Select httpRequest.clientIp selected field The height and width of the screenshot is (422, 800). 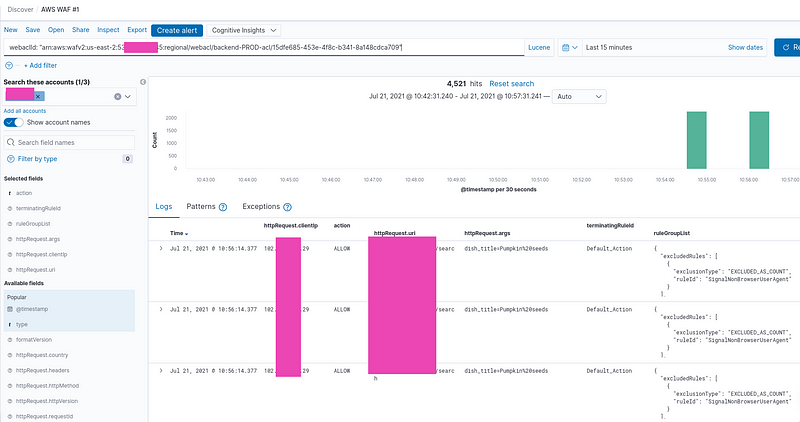pos(41,254)
